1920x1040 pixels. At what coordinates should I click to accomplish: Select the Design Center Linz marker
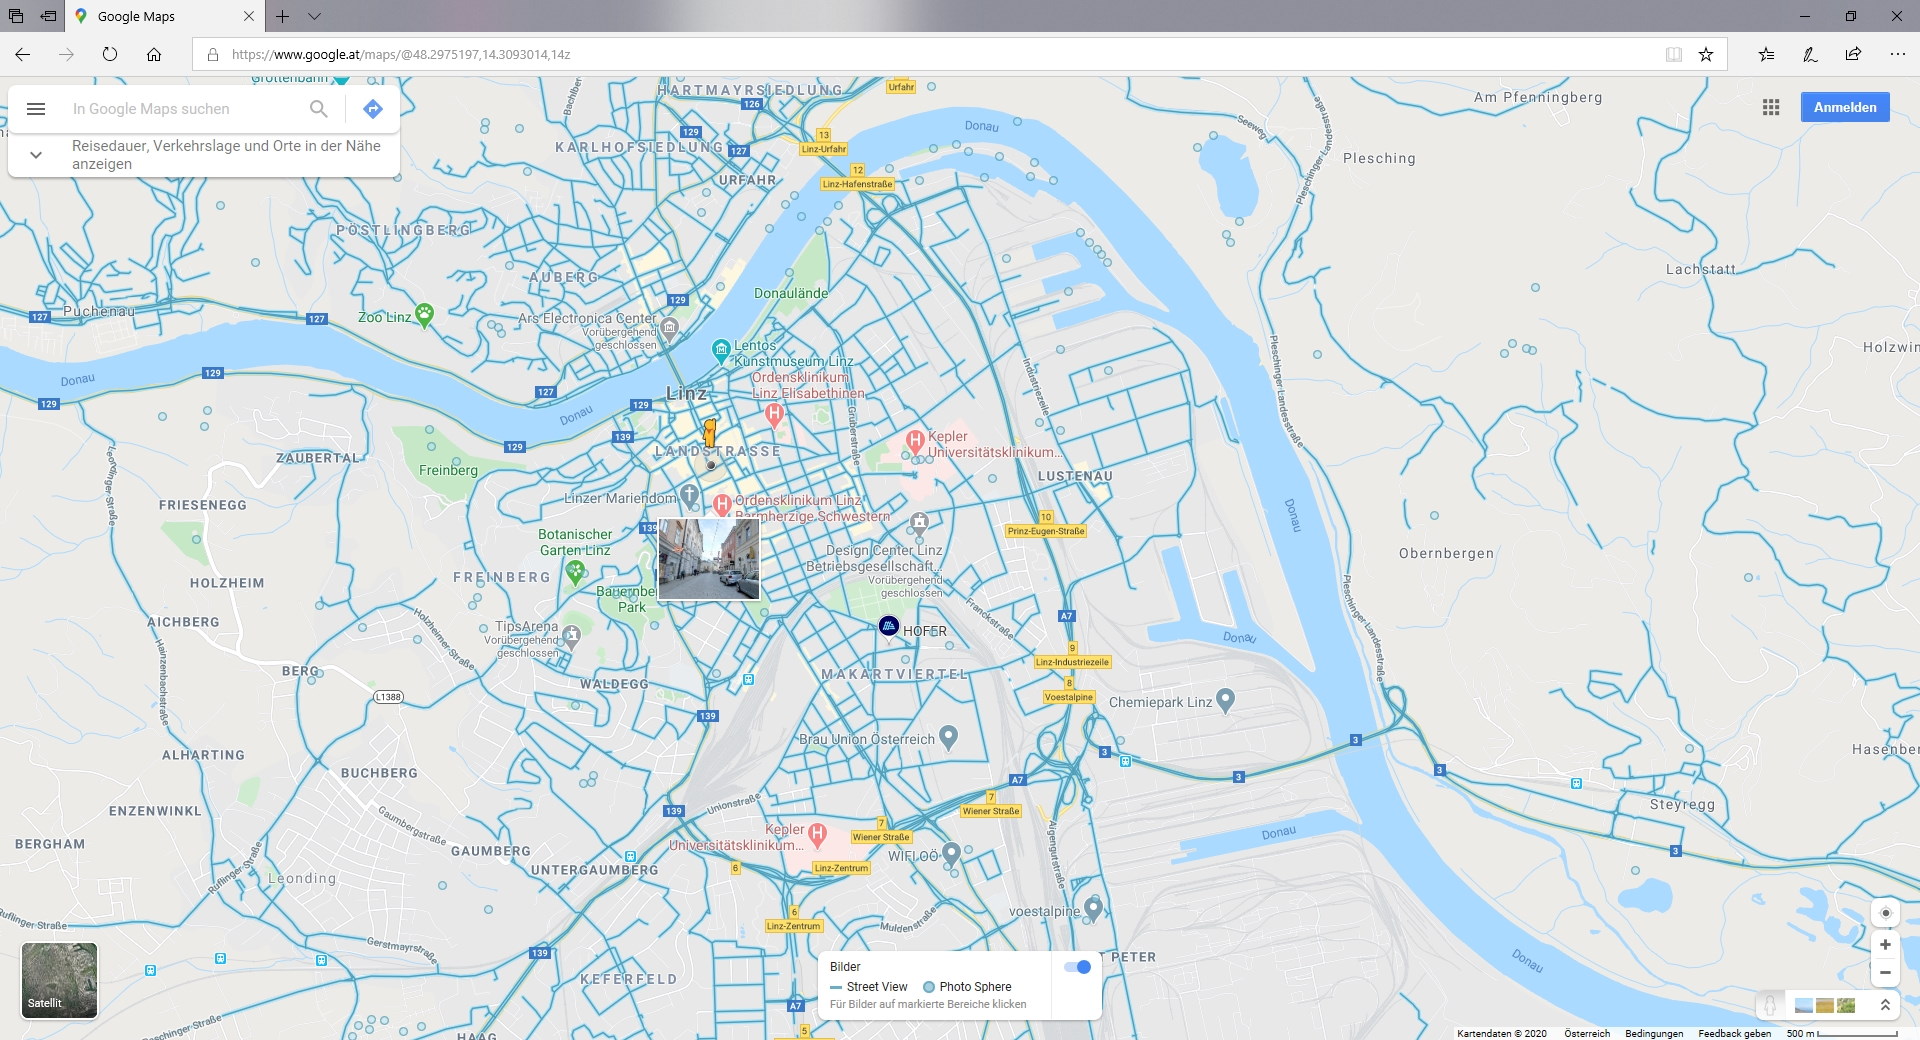point(919,521)
